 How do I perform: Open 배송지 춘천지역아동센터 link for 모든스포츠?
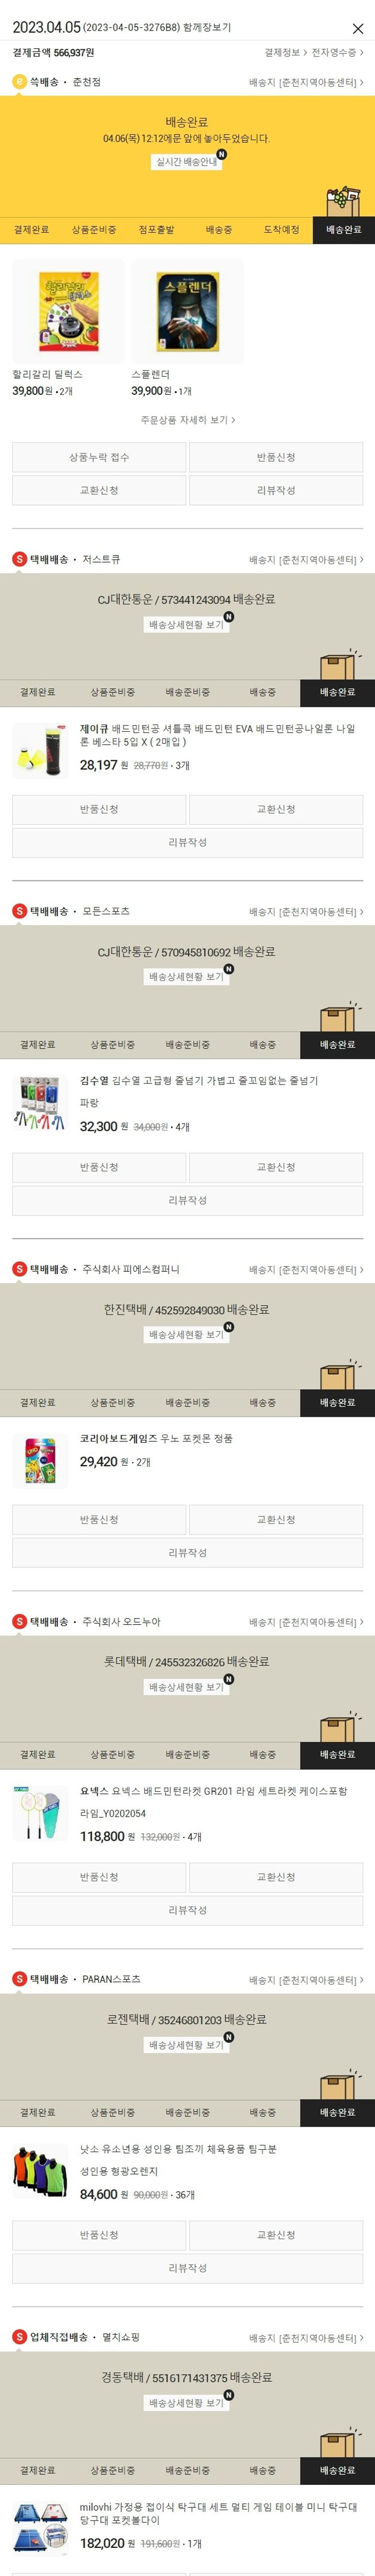[x=306, y=912]
